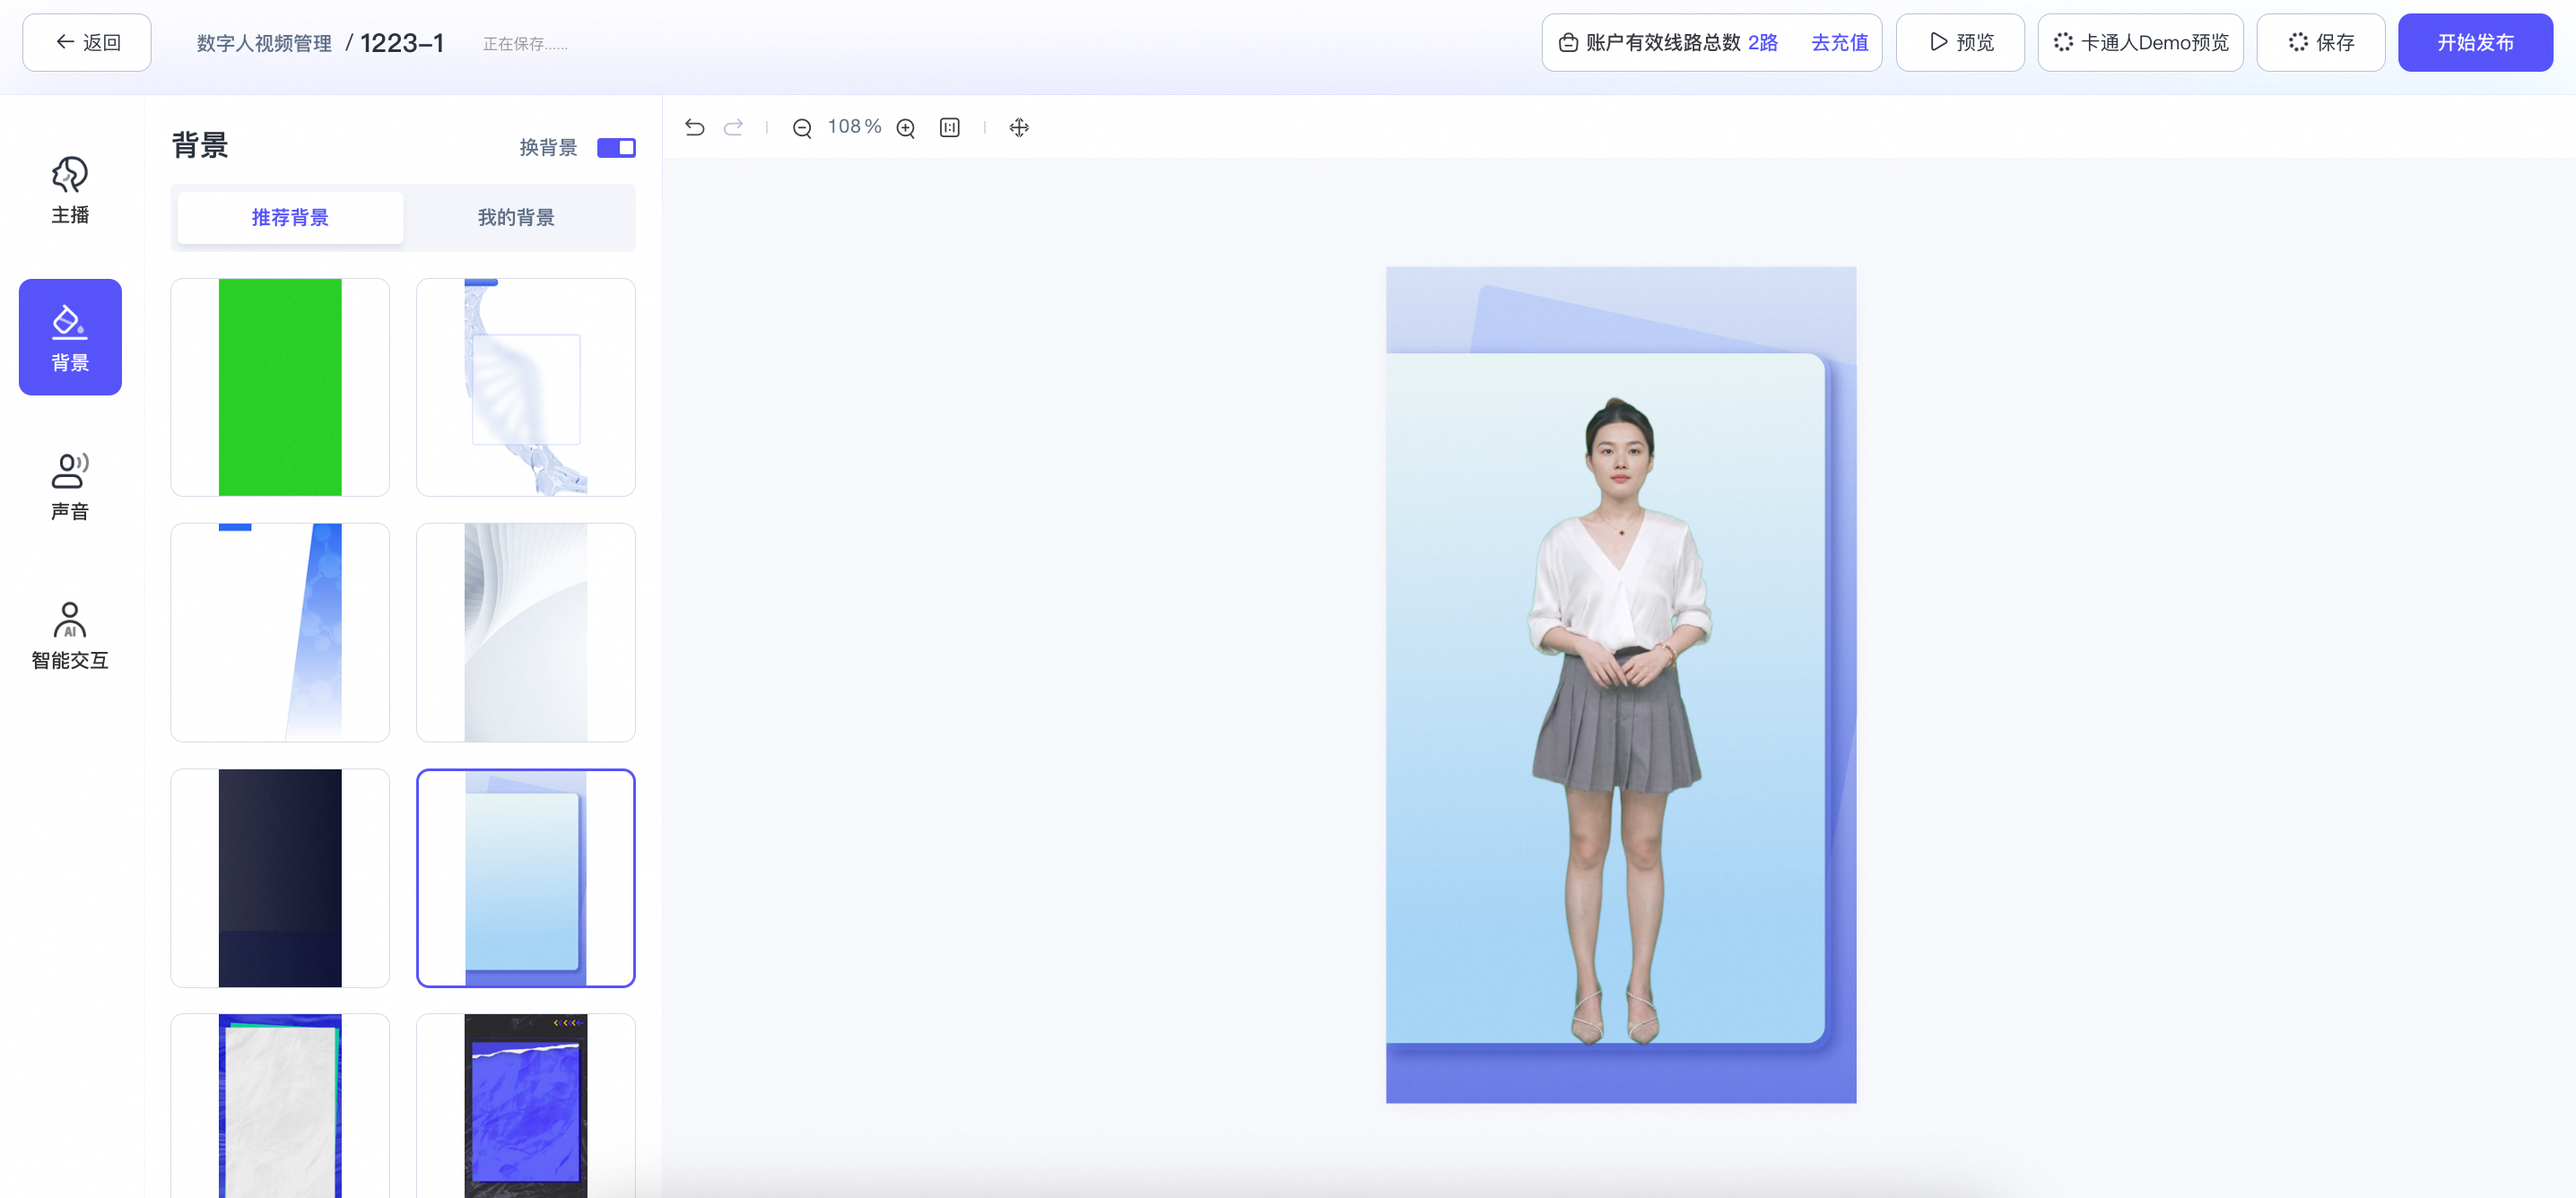Select the 背景 background sidebar item
The width and height of the screenshot is (2576, 1198).
pos(70,337)
